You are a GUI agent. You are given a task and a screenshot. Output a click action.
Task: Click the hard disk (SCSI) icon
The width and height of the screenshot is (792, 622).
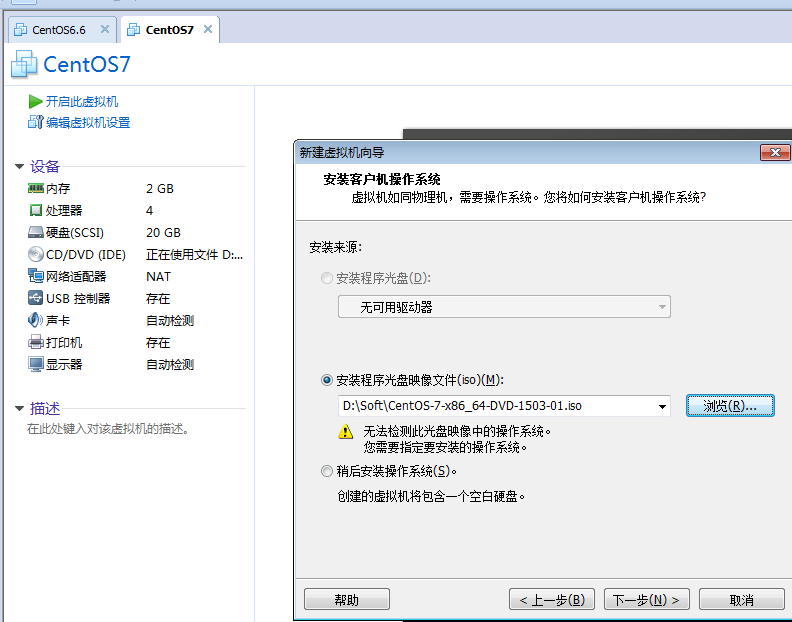pos(36,232)
